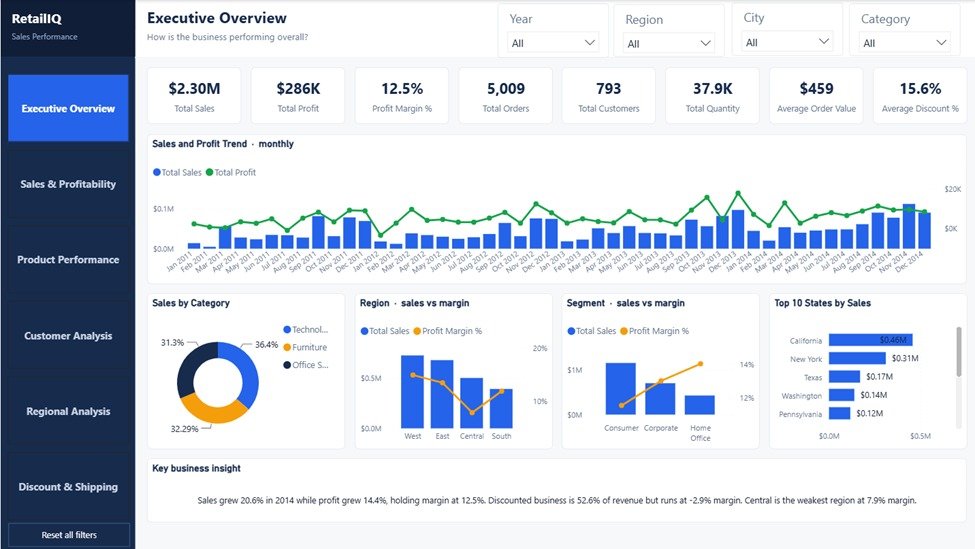Image resolution: width=975 pixels, height=549 pixels.
Task: Click the Corporate segment bar
Action: click(x=660, y=399)
